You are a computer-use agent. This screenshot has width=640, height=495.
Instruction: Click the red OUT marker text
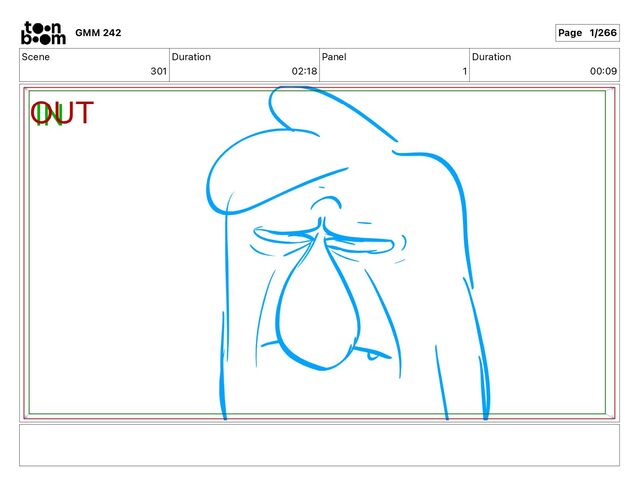(62, 113)
